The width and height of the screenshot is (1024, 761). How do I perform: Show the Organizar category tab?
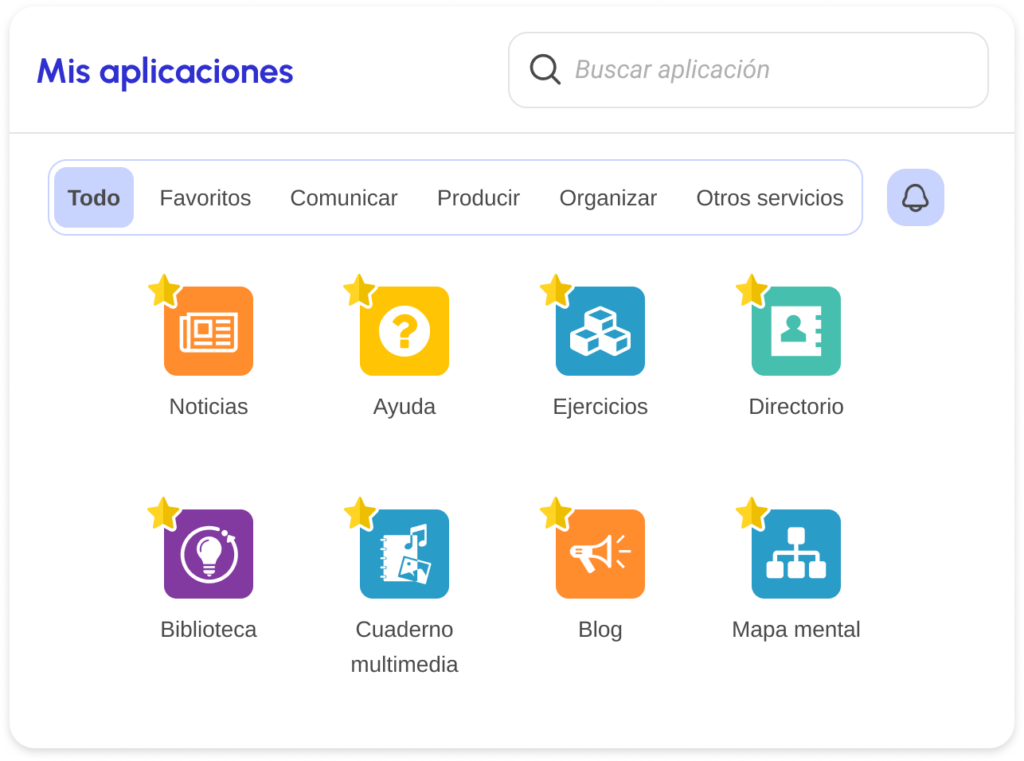[x=608, y=197]
